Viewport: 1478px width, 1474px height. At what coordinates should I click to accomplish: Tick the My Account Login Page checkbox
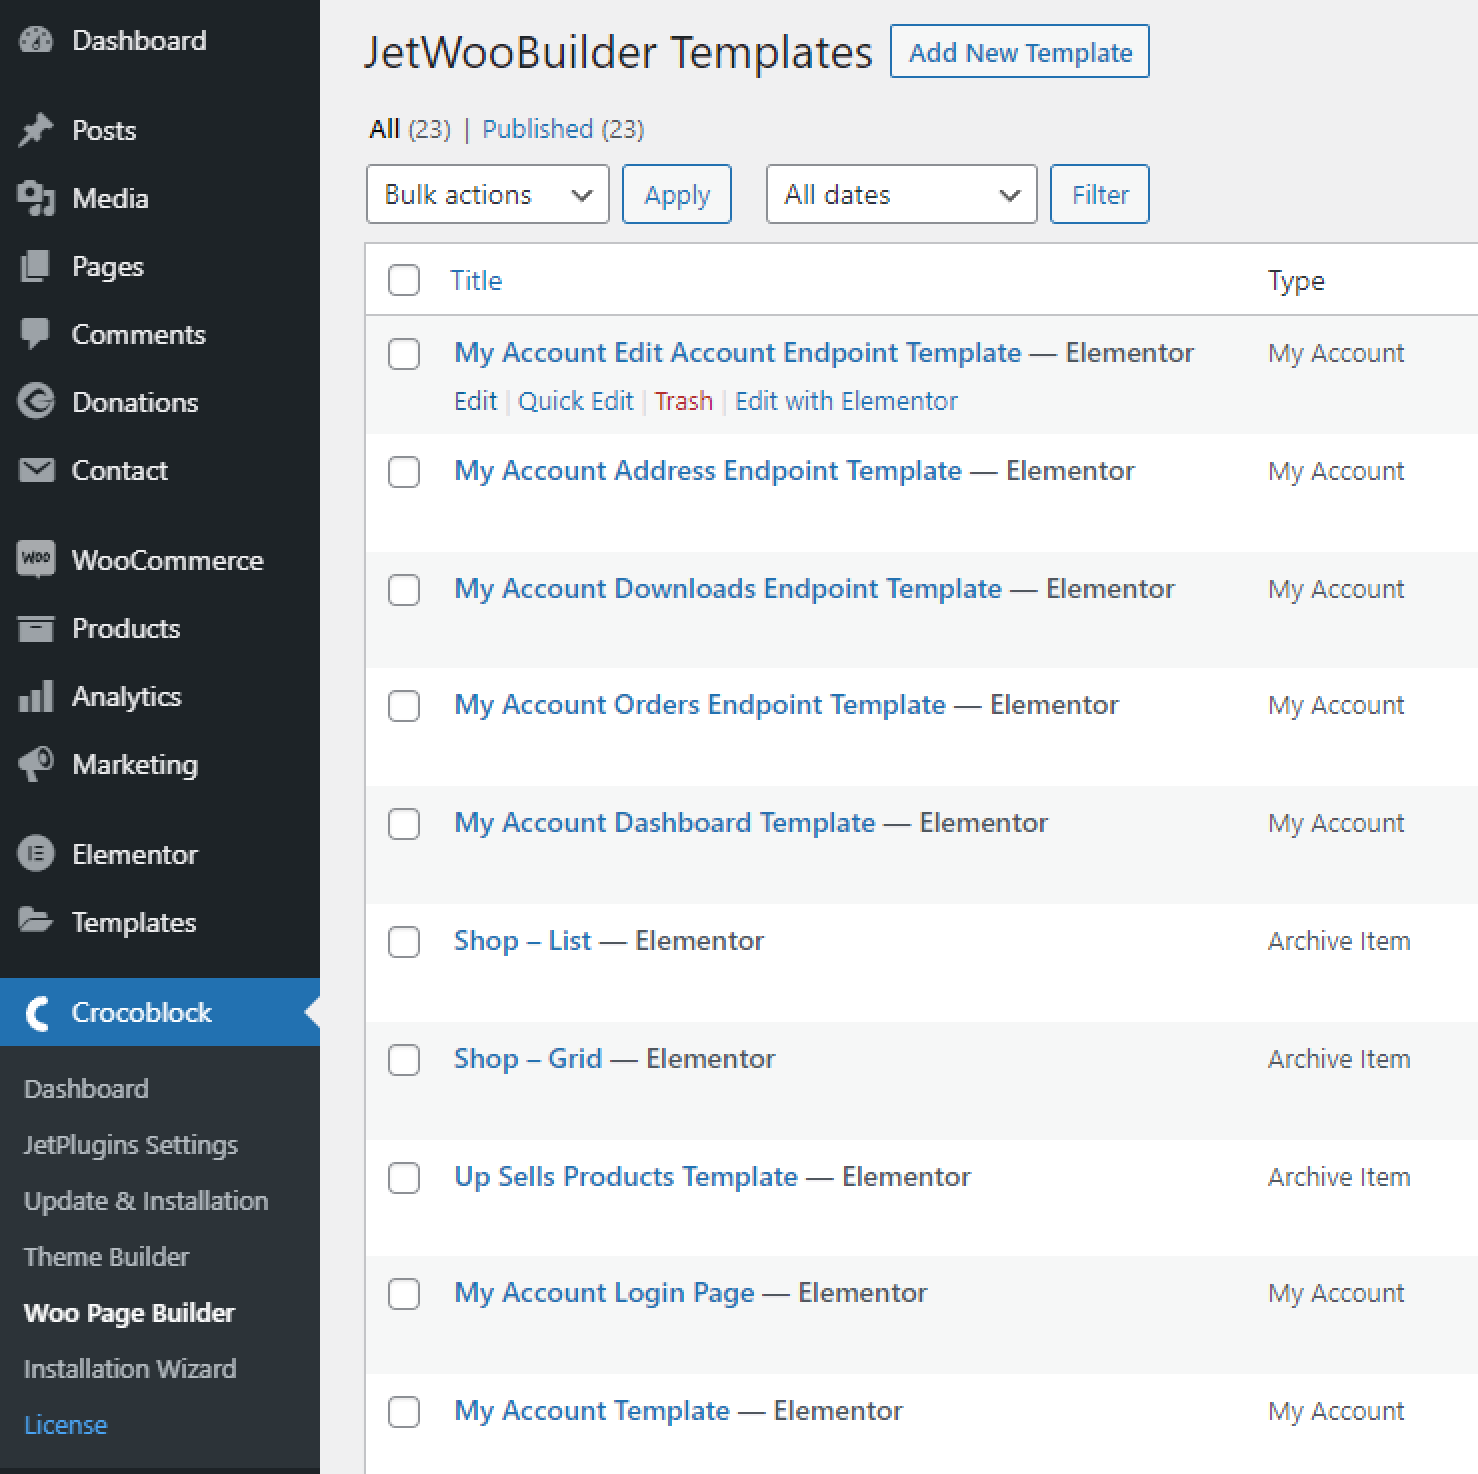pos(404,1294)
